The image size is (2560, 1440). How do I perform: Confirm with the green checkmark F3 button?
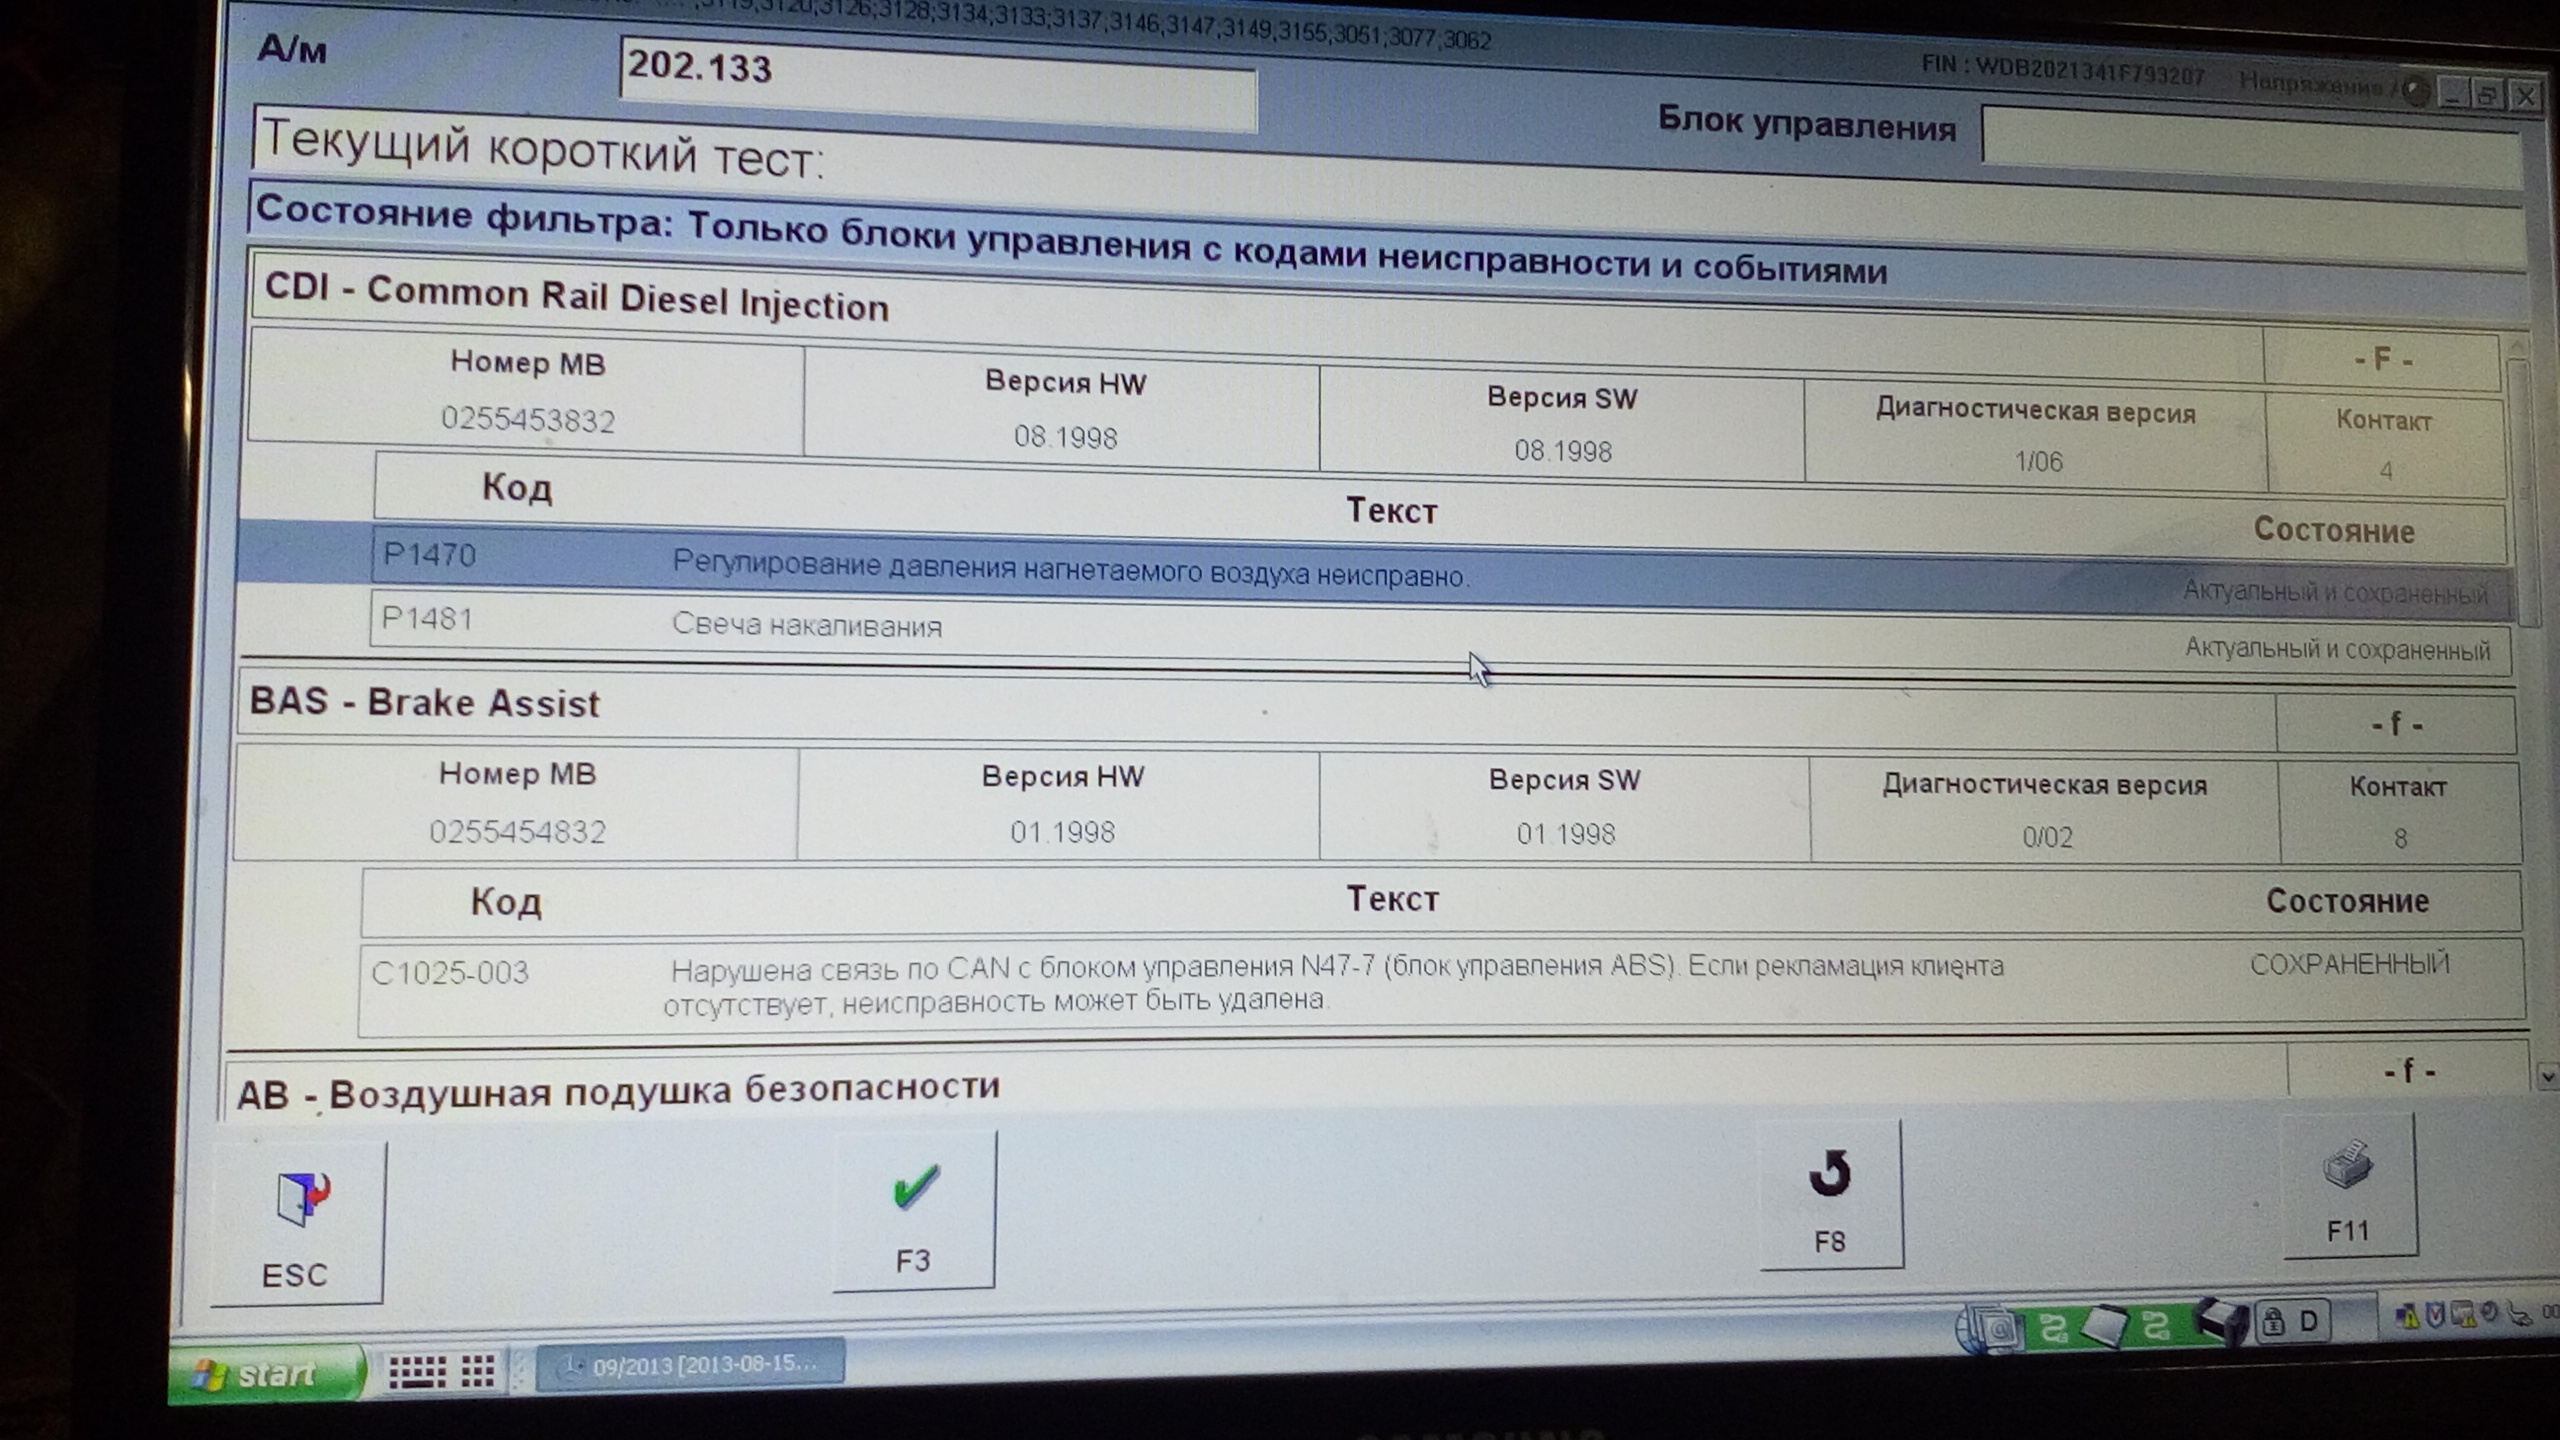pos(914,1211)
